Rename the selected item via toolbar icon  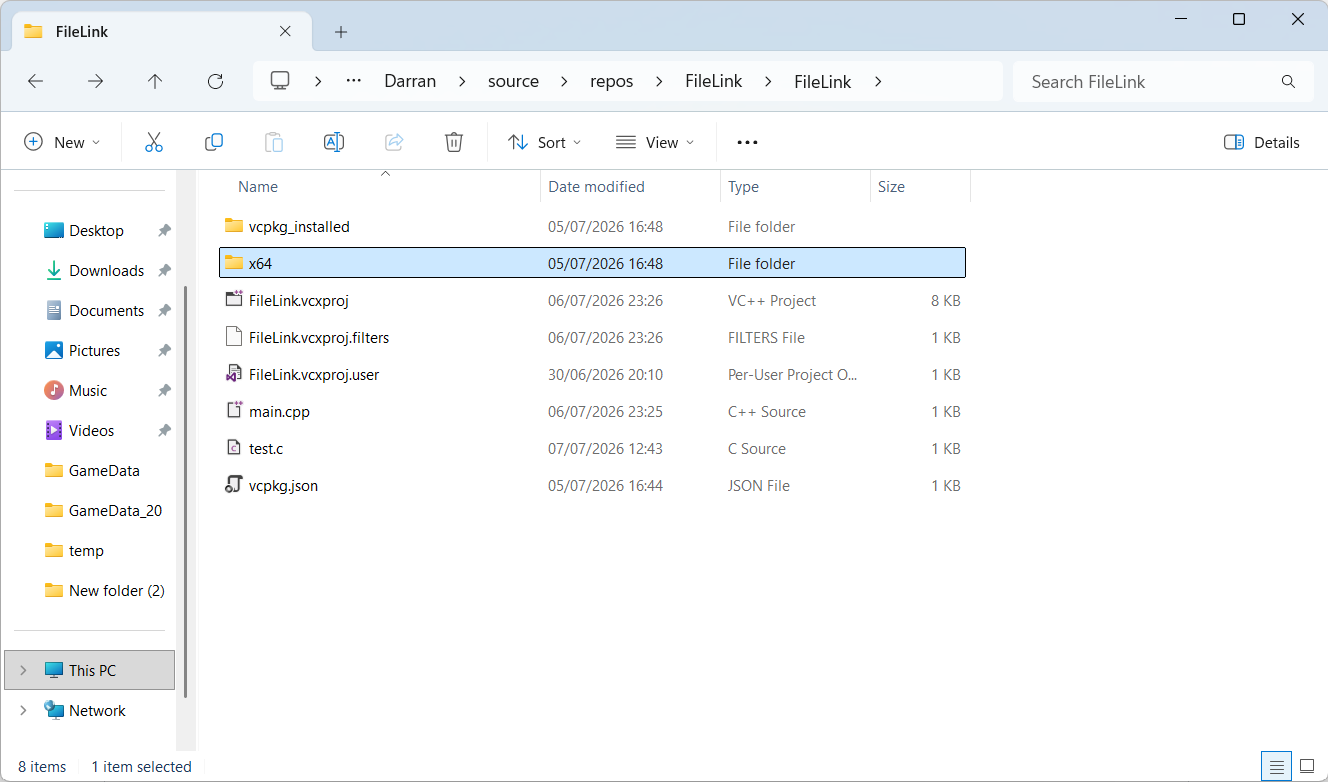(334, 142)
